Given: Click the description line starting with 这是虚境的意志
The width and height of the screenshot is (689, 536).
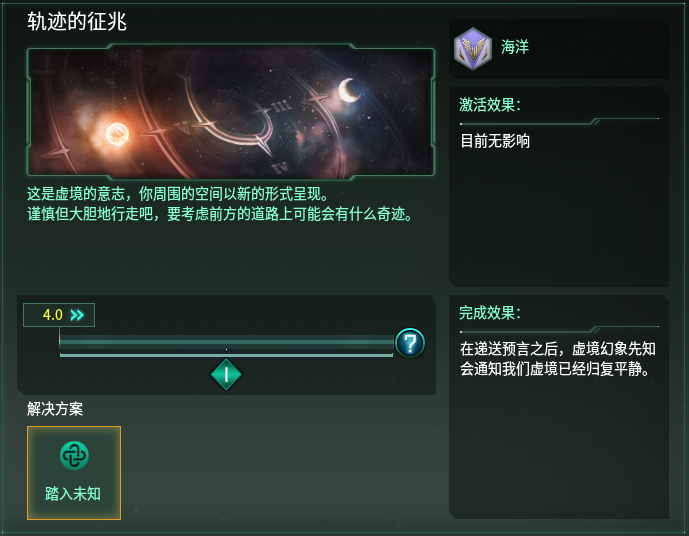Looking at the screenshot, I should 177,195.
